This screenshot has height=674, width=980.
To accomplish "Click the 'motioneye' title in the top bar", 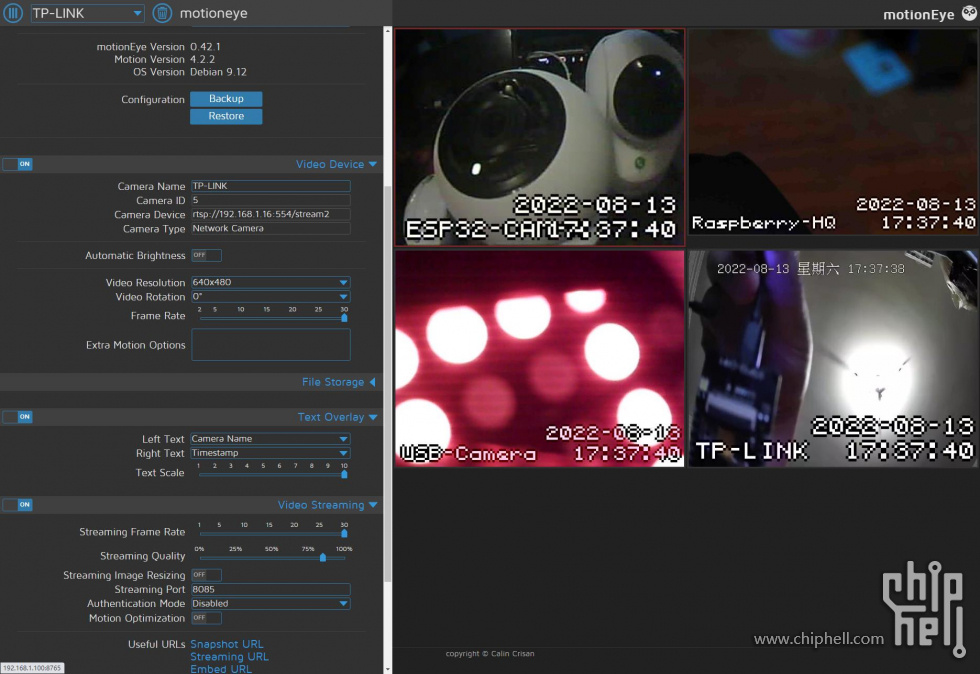I will point(214,13).
